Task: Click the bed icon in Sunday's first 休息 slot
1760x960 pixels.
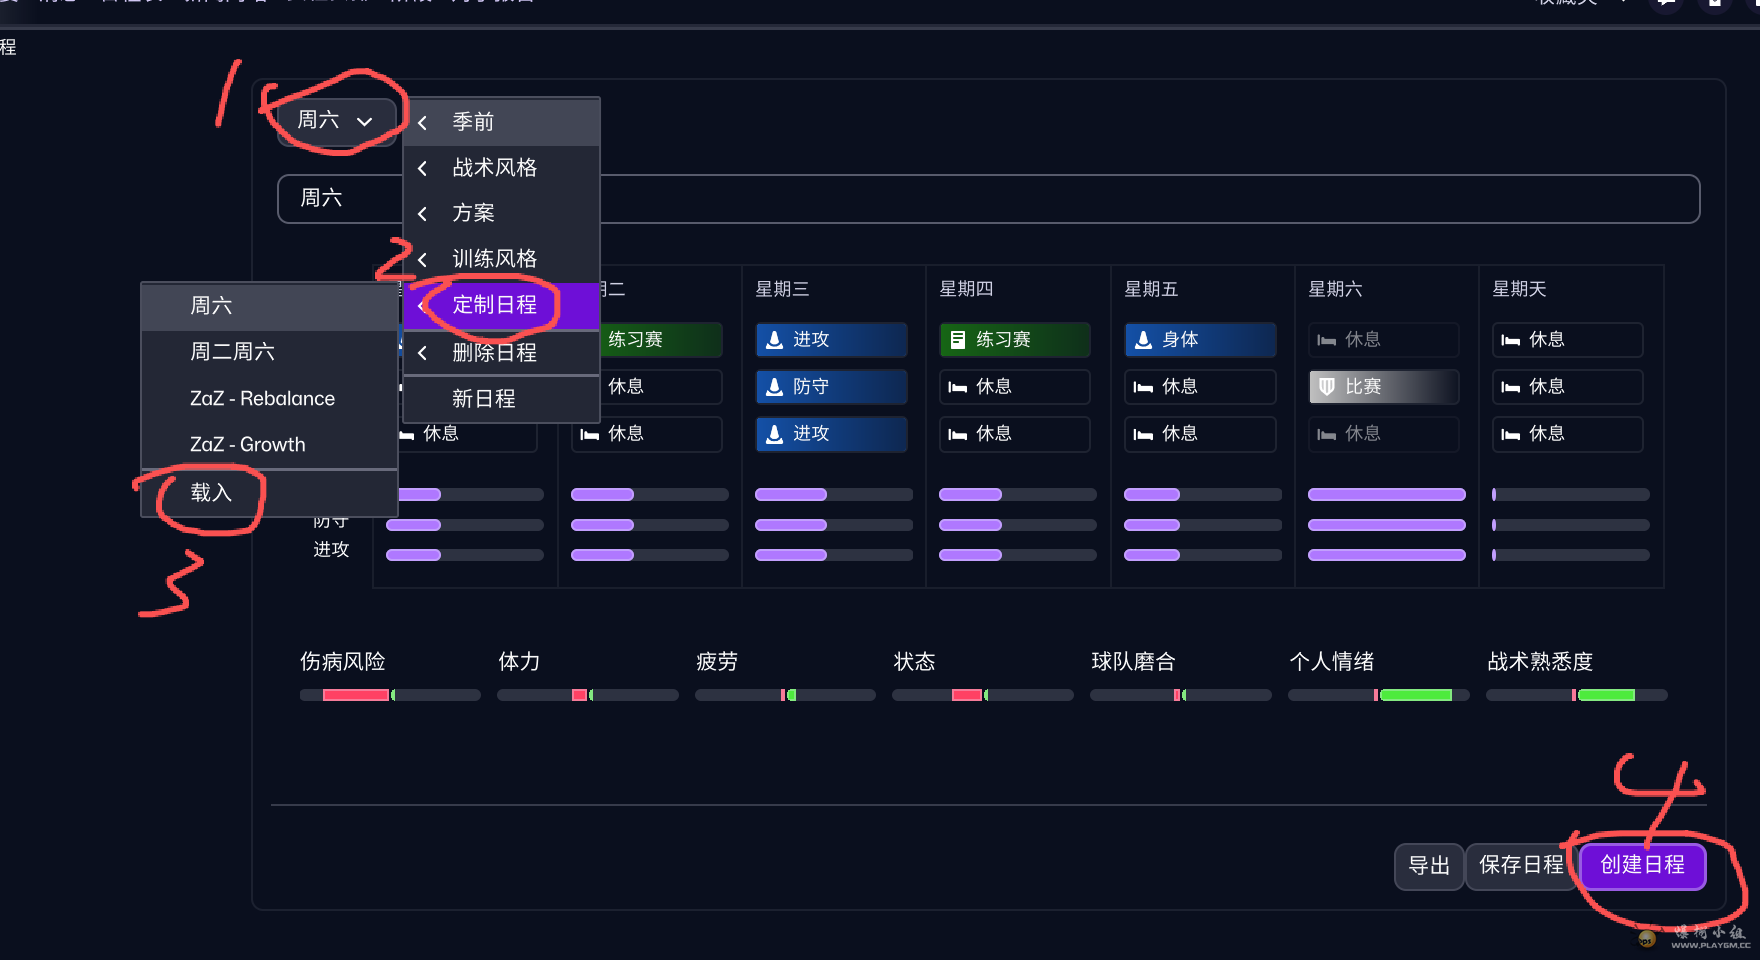Action: [x=1510, y=340]
